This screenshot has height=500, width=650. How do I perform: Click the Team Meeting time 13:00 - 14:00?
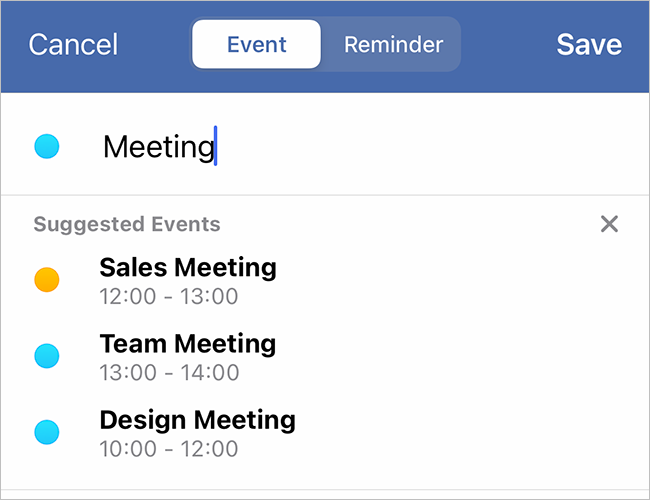tap(169, 373)
